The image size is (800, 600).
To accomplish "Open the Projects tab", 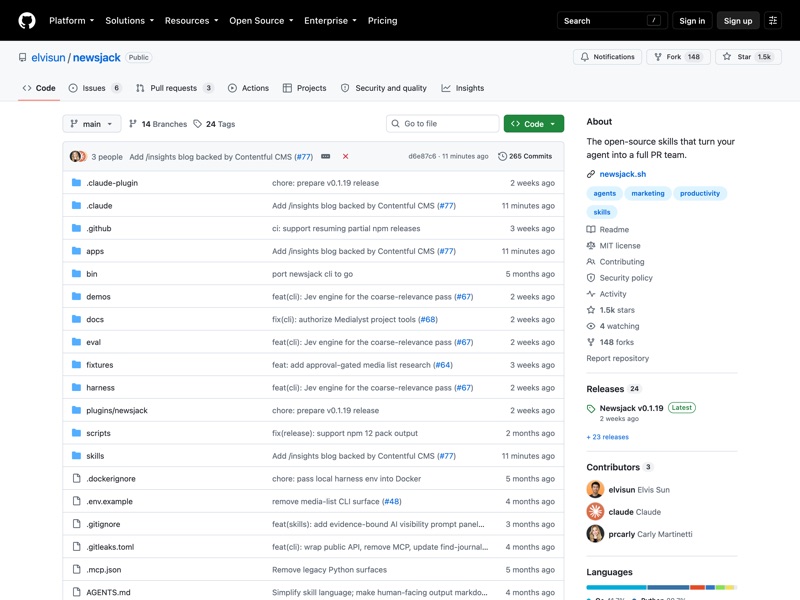I will (x=305, y=88).
